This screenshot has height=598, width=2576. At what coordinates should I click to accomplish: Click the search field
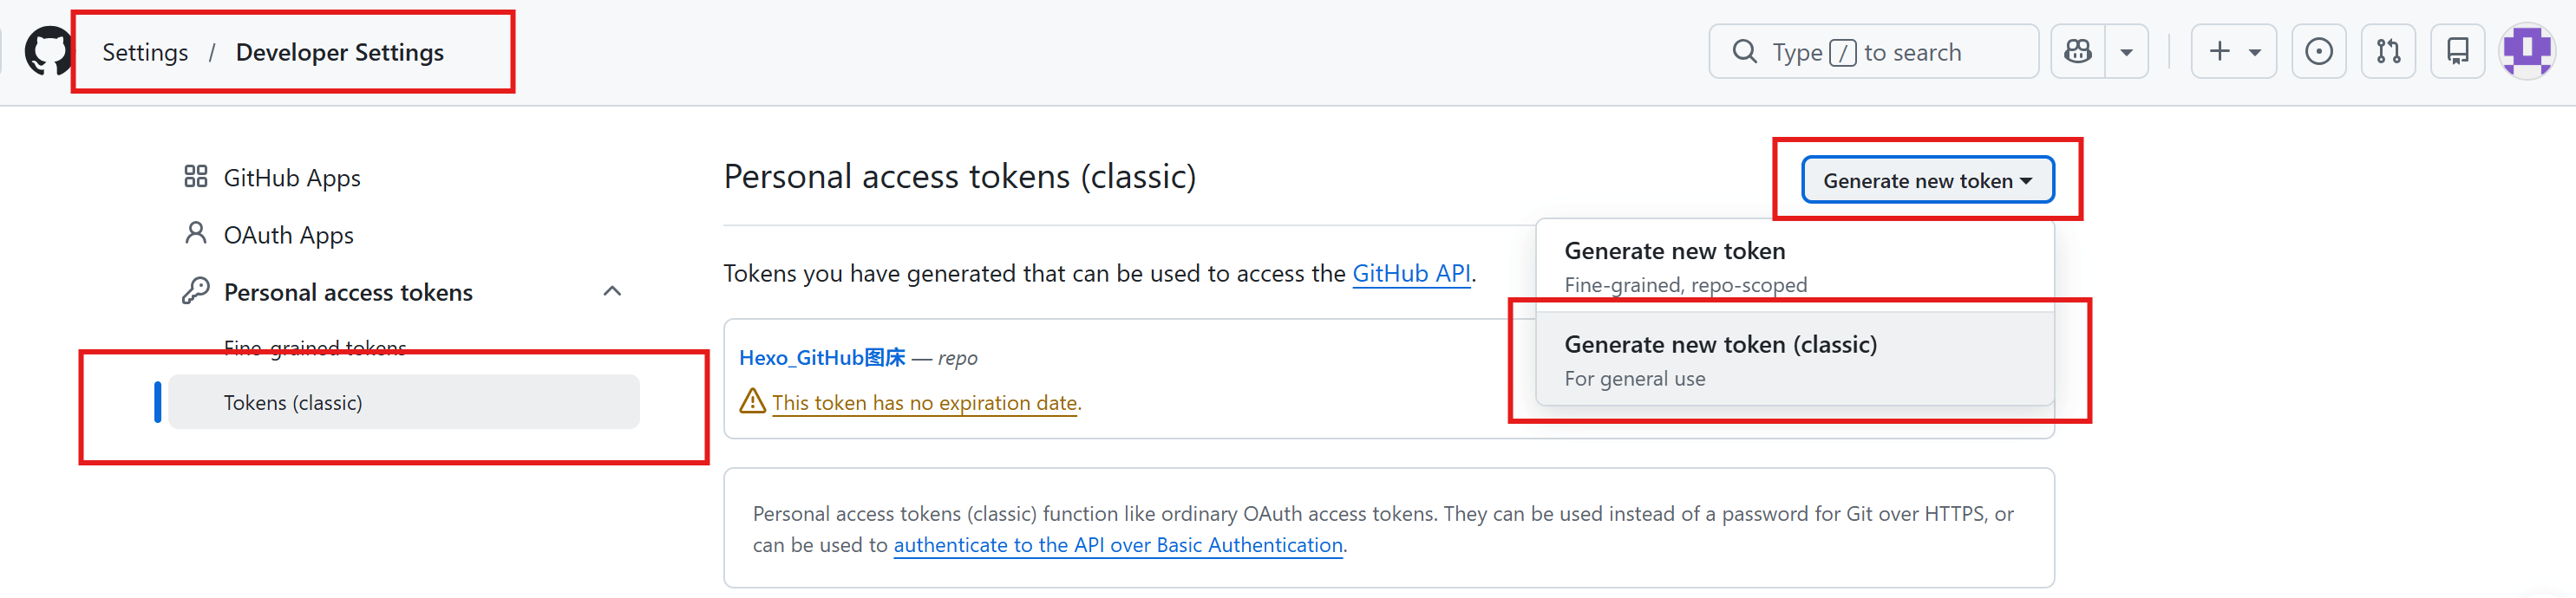click(x=1870, y=51)
